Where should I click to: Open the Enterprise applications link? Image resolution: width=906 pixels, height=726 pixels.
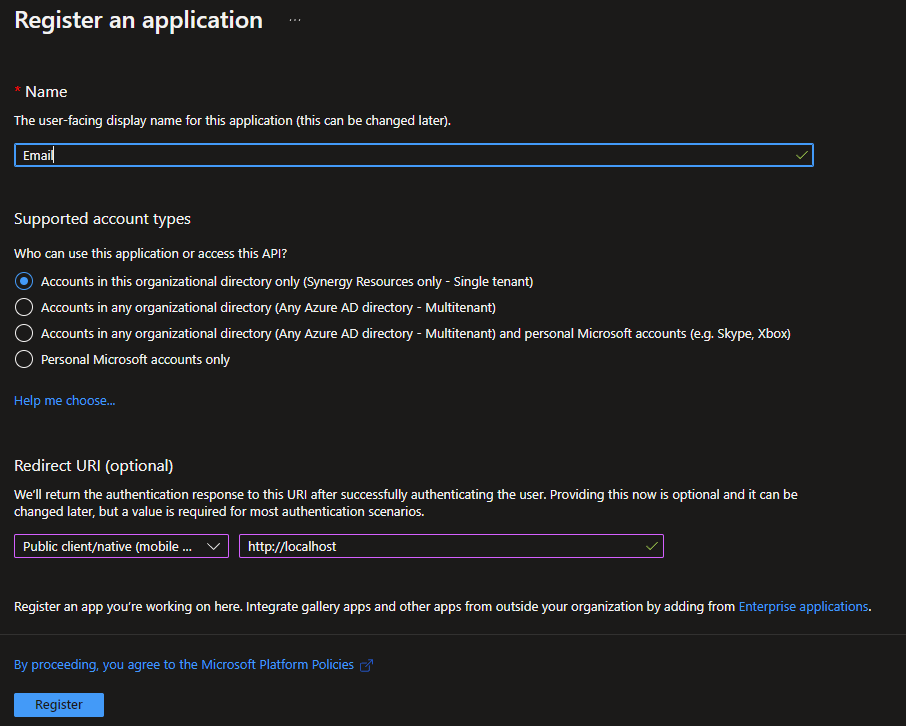(803, 606)
